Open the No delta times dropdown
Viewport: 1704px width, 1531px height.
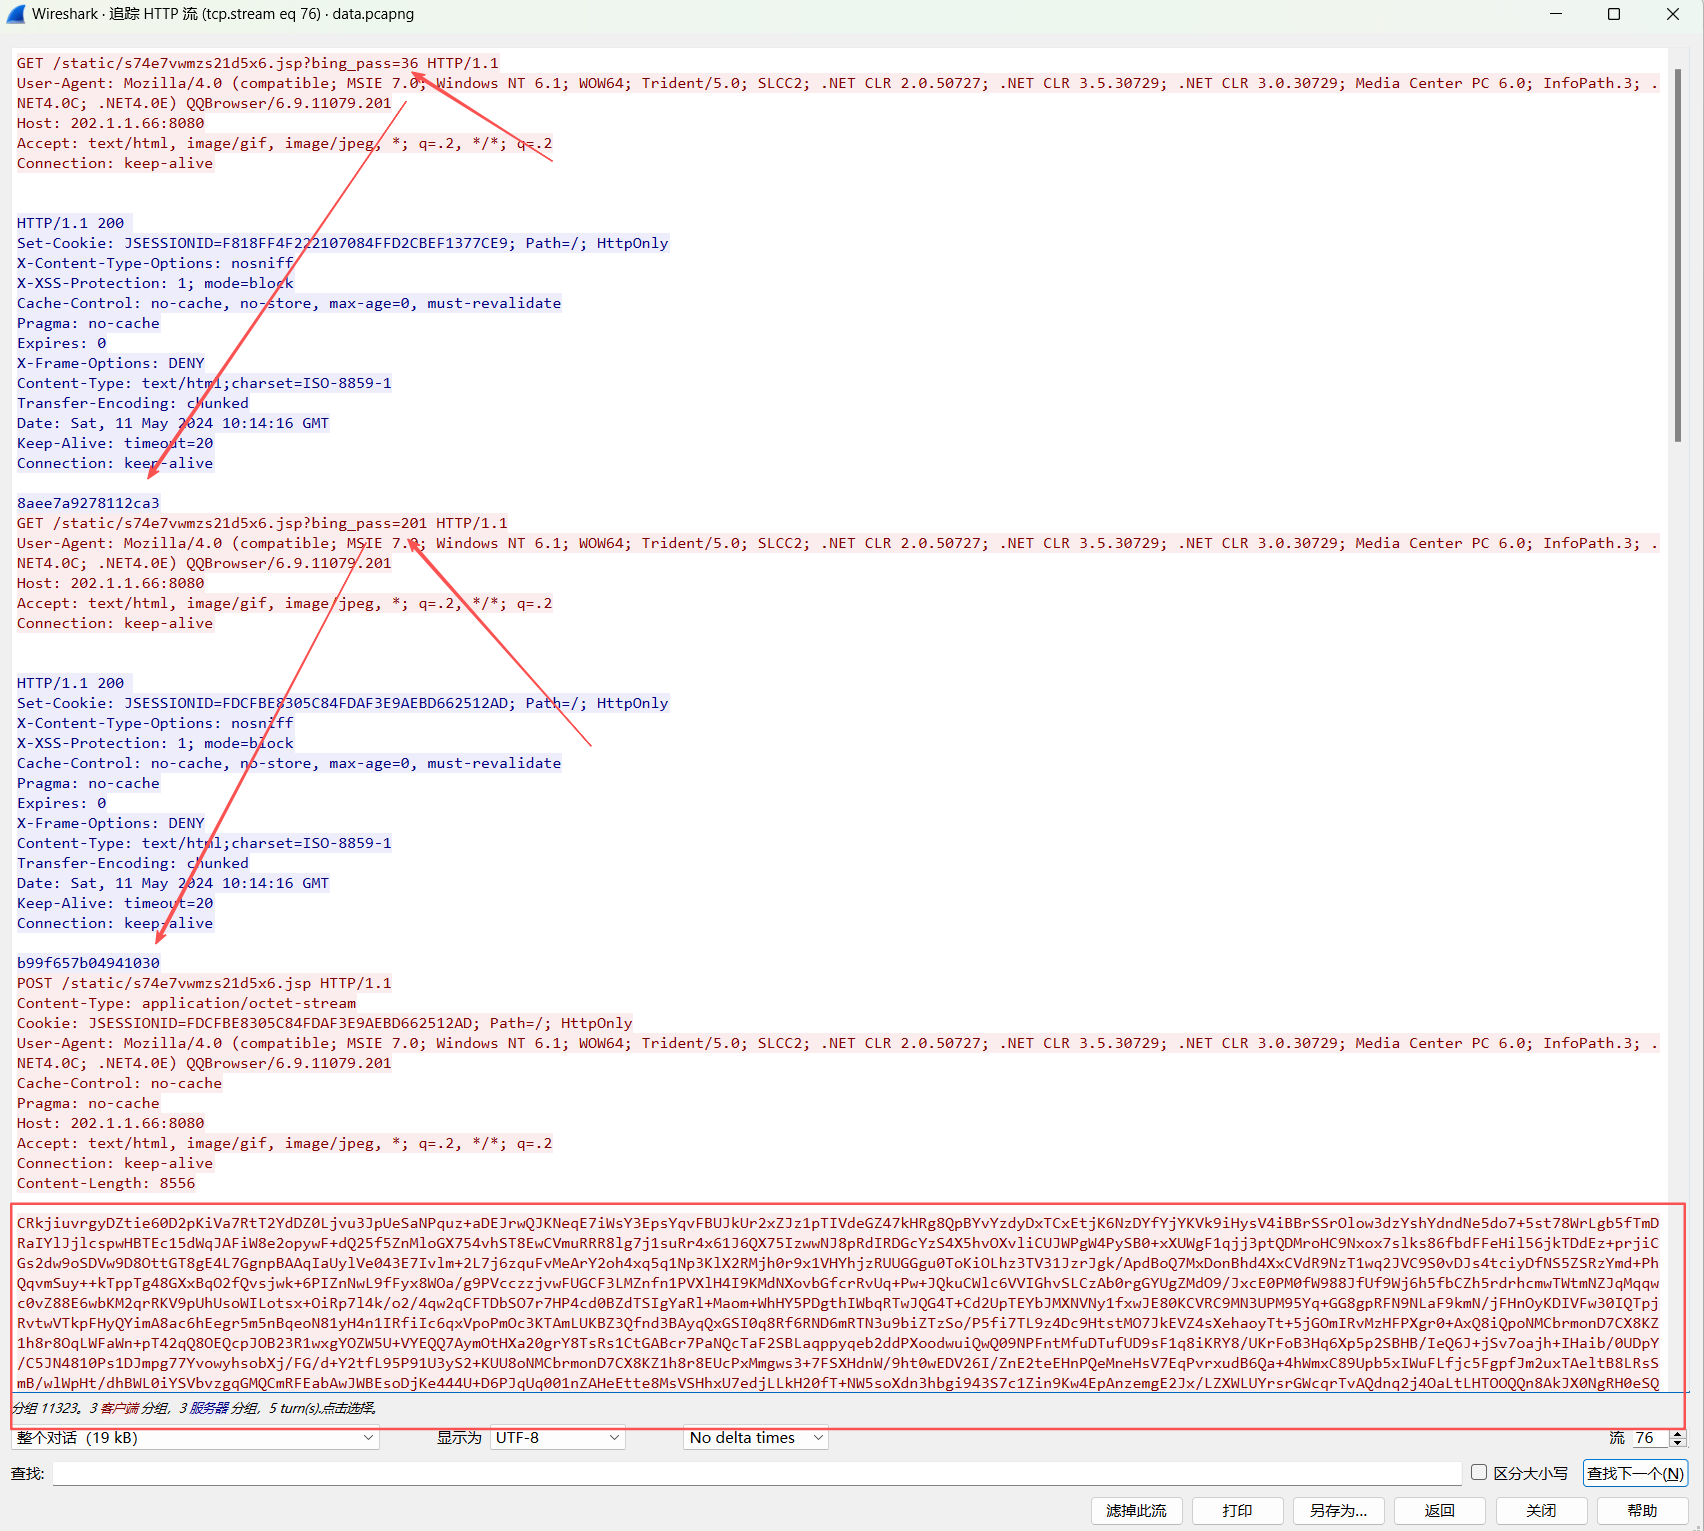756,1438
